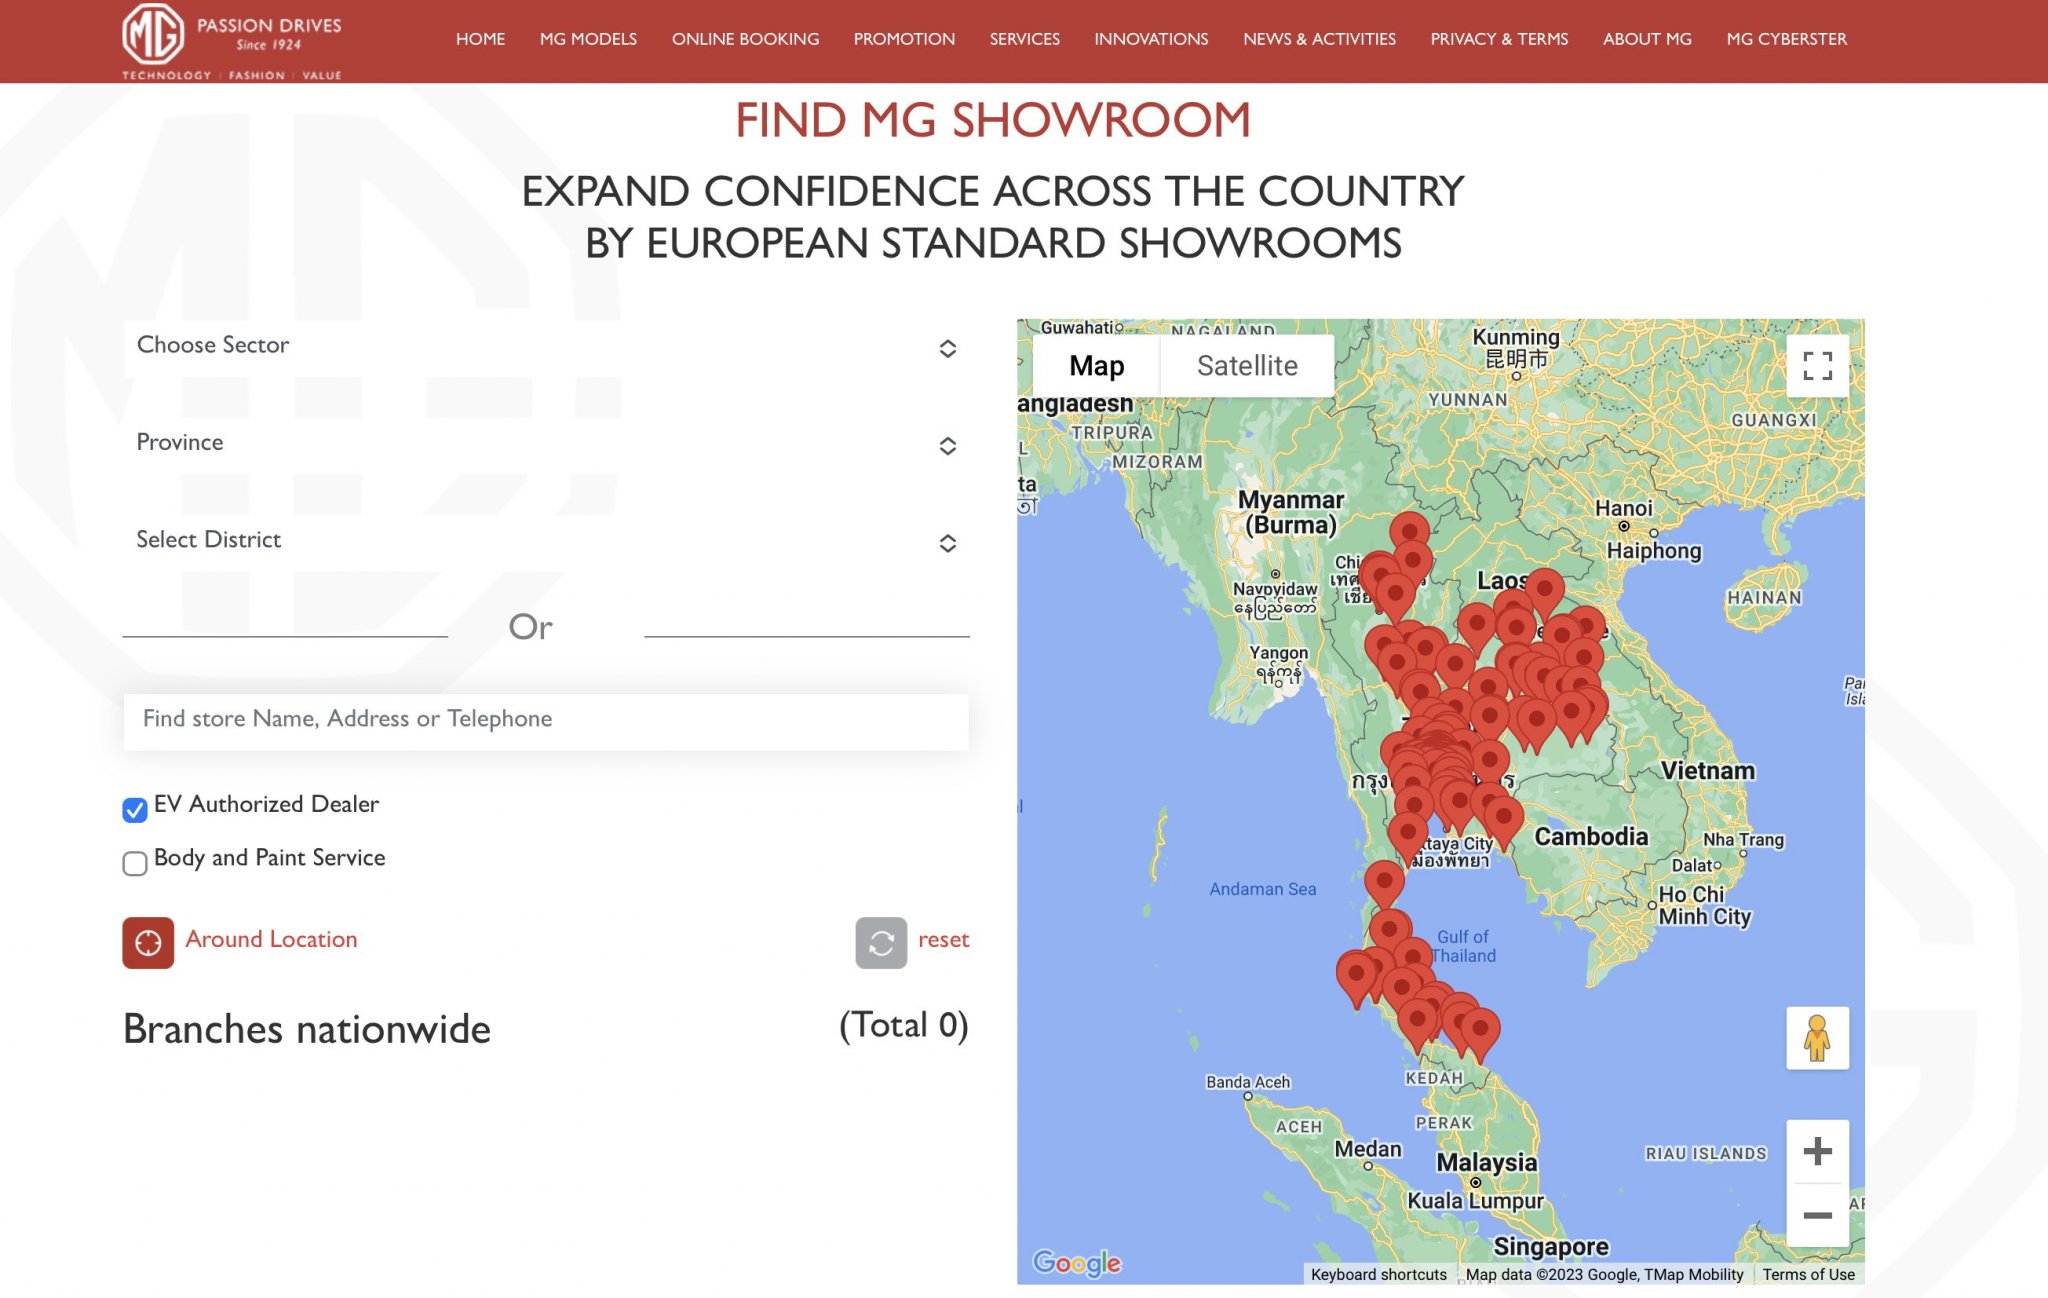Click the Province up-down arrows
The image size is (2048, 1298).
[x=947, y=446]
